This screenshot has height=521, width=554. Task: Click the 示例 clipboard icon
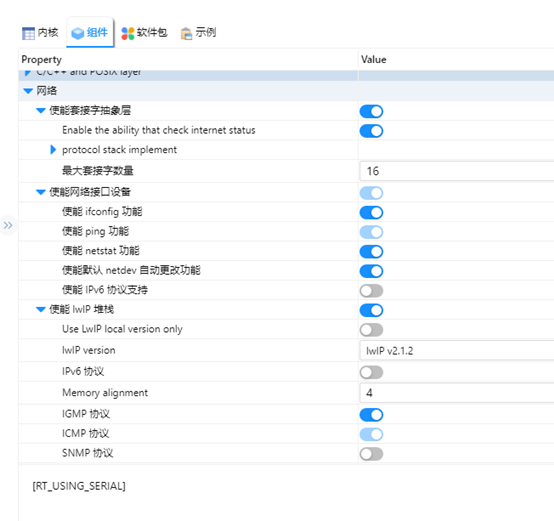[186, 34]
